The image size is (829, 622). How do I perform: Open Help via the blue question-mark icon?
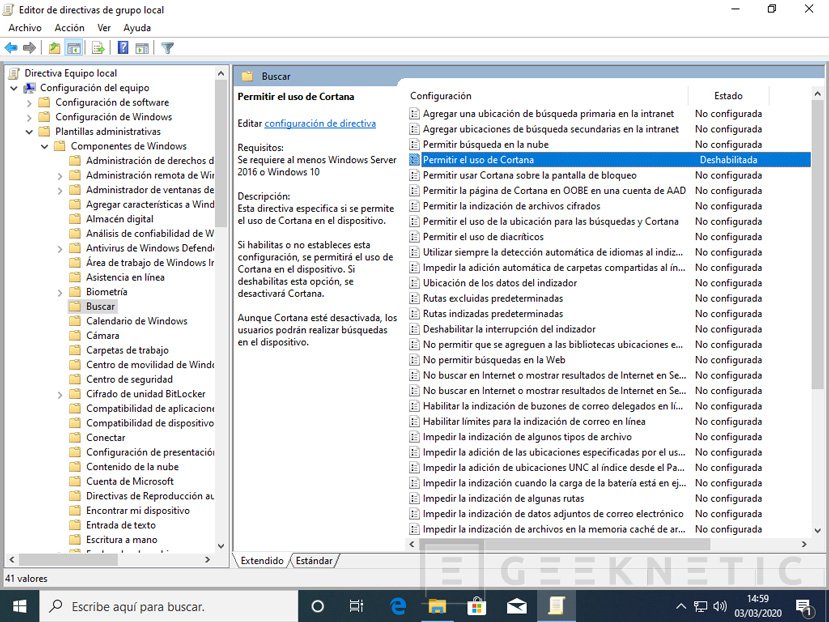pos(123,47)
